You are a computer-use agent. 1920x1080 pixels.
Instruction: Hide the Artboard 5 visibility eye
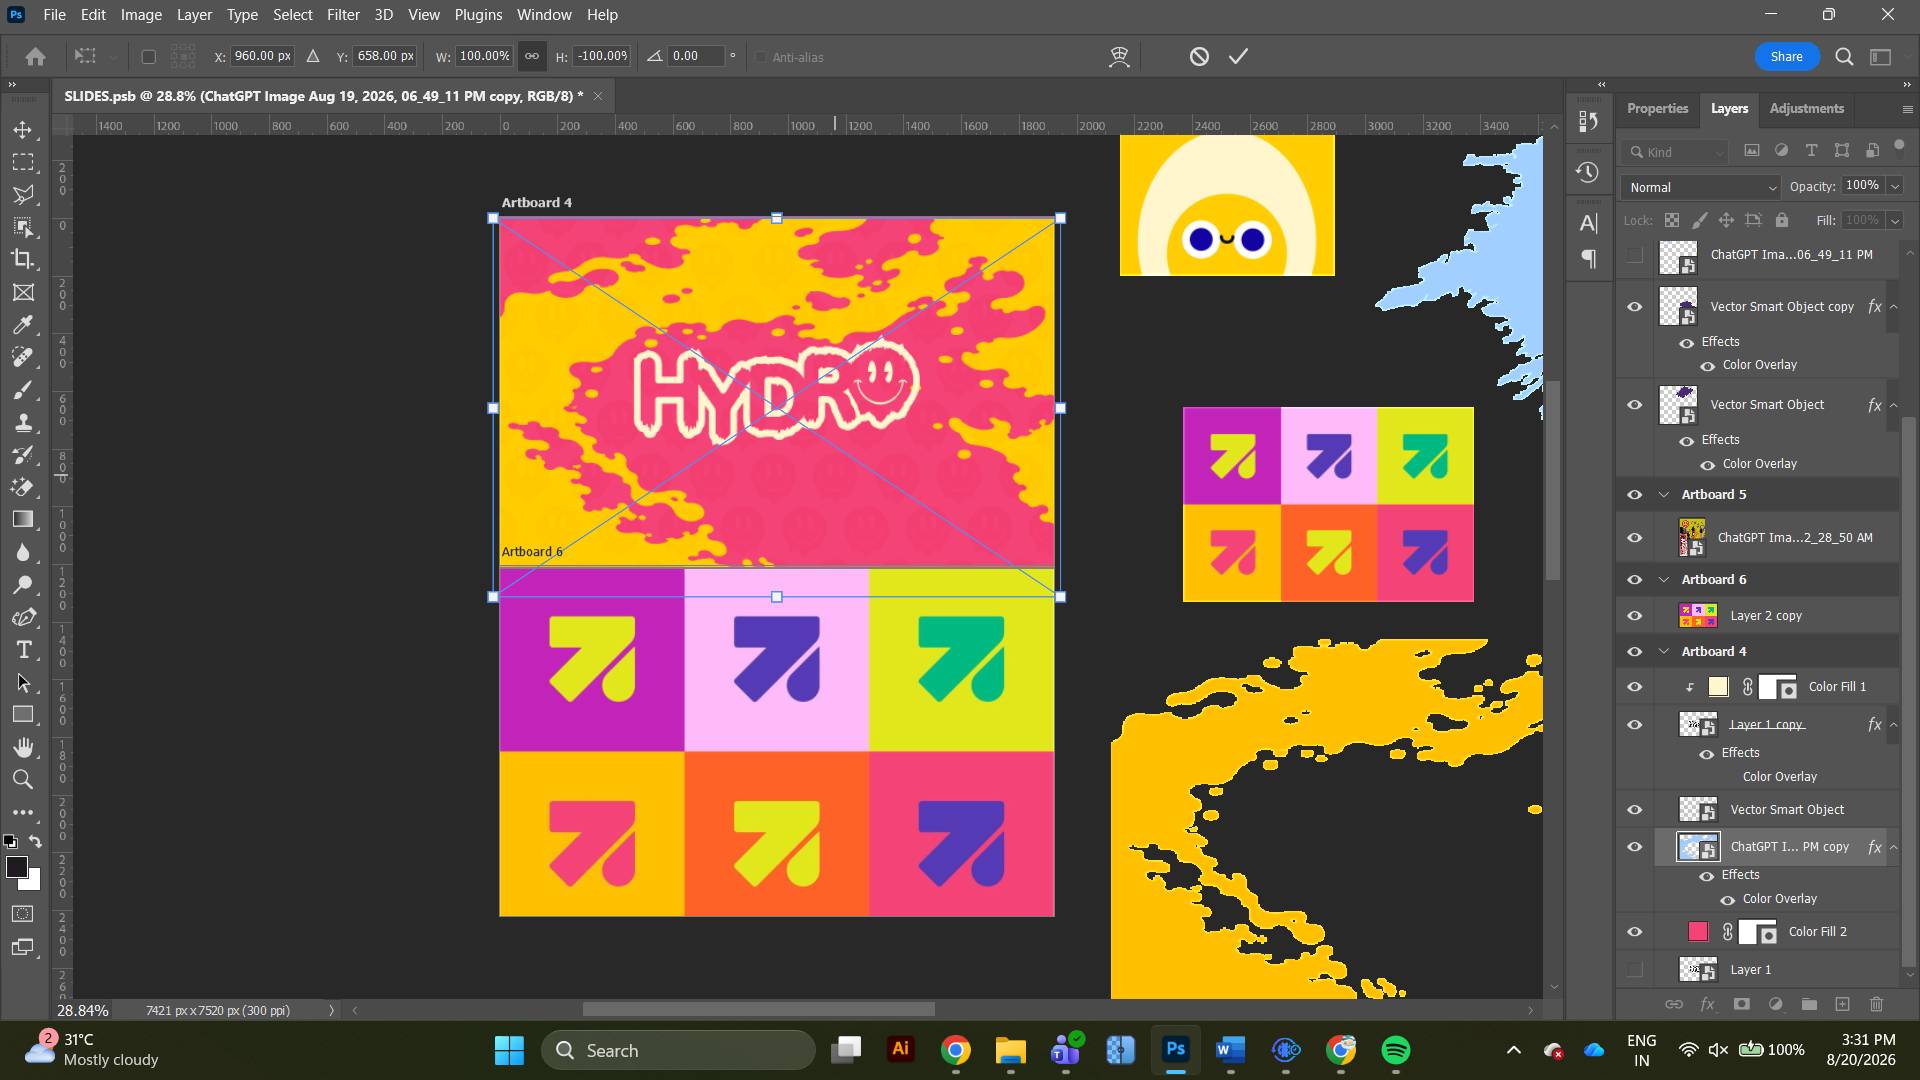[1635, 495]
